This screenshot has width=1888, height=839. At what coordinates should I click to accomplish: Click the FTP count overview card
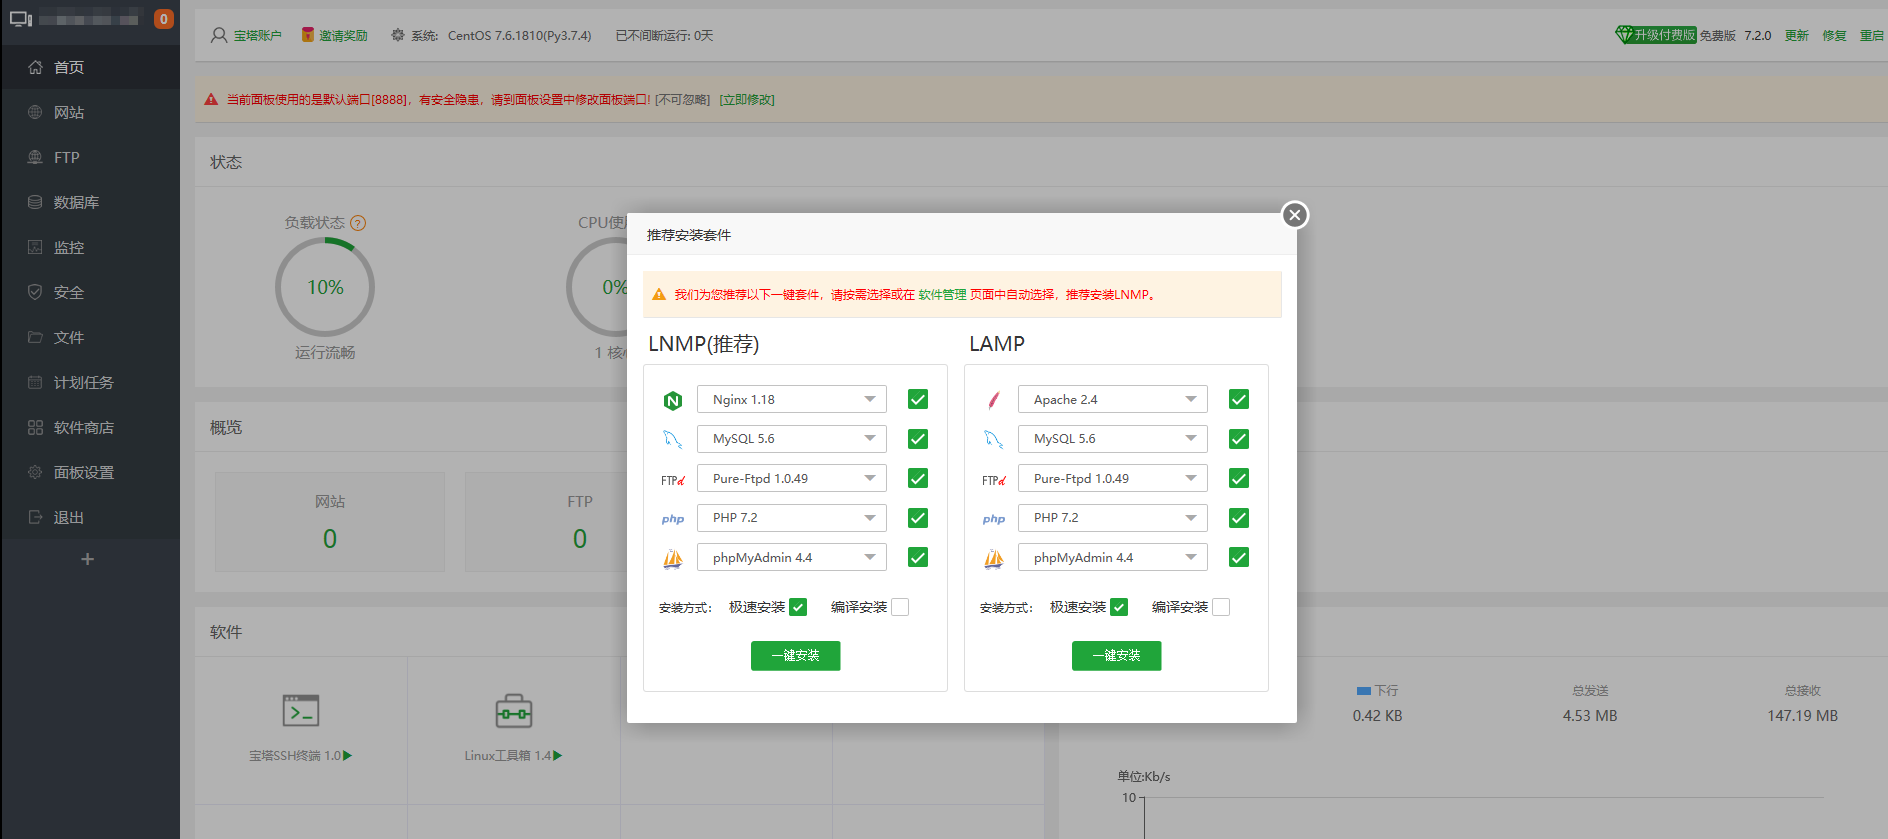[x=580, y=522]
